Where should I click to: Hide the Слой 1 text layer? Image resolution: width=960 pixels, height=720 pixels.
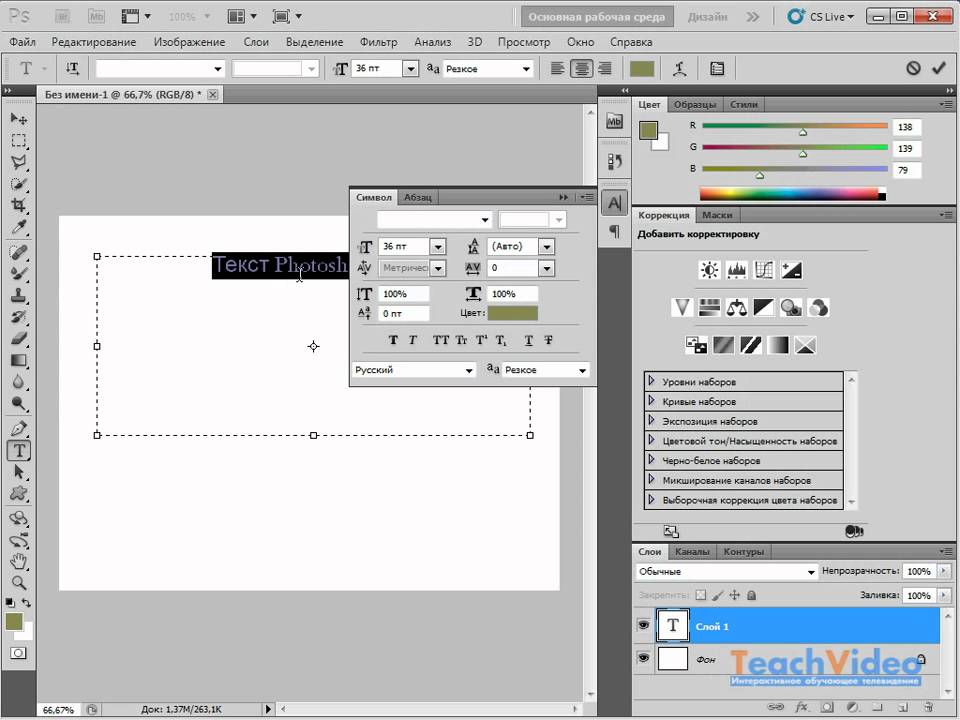tap(643, 626)
